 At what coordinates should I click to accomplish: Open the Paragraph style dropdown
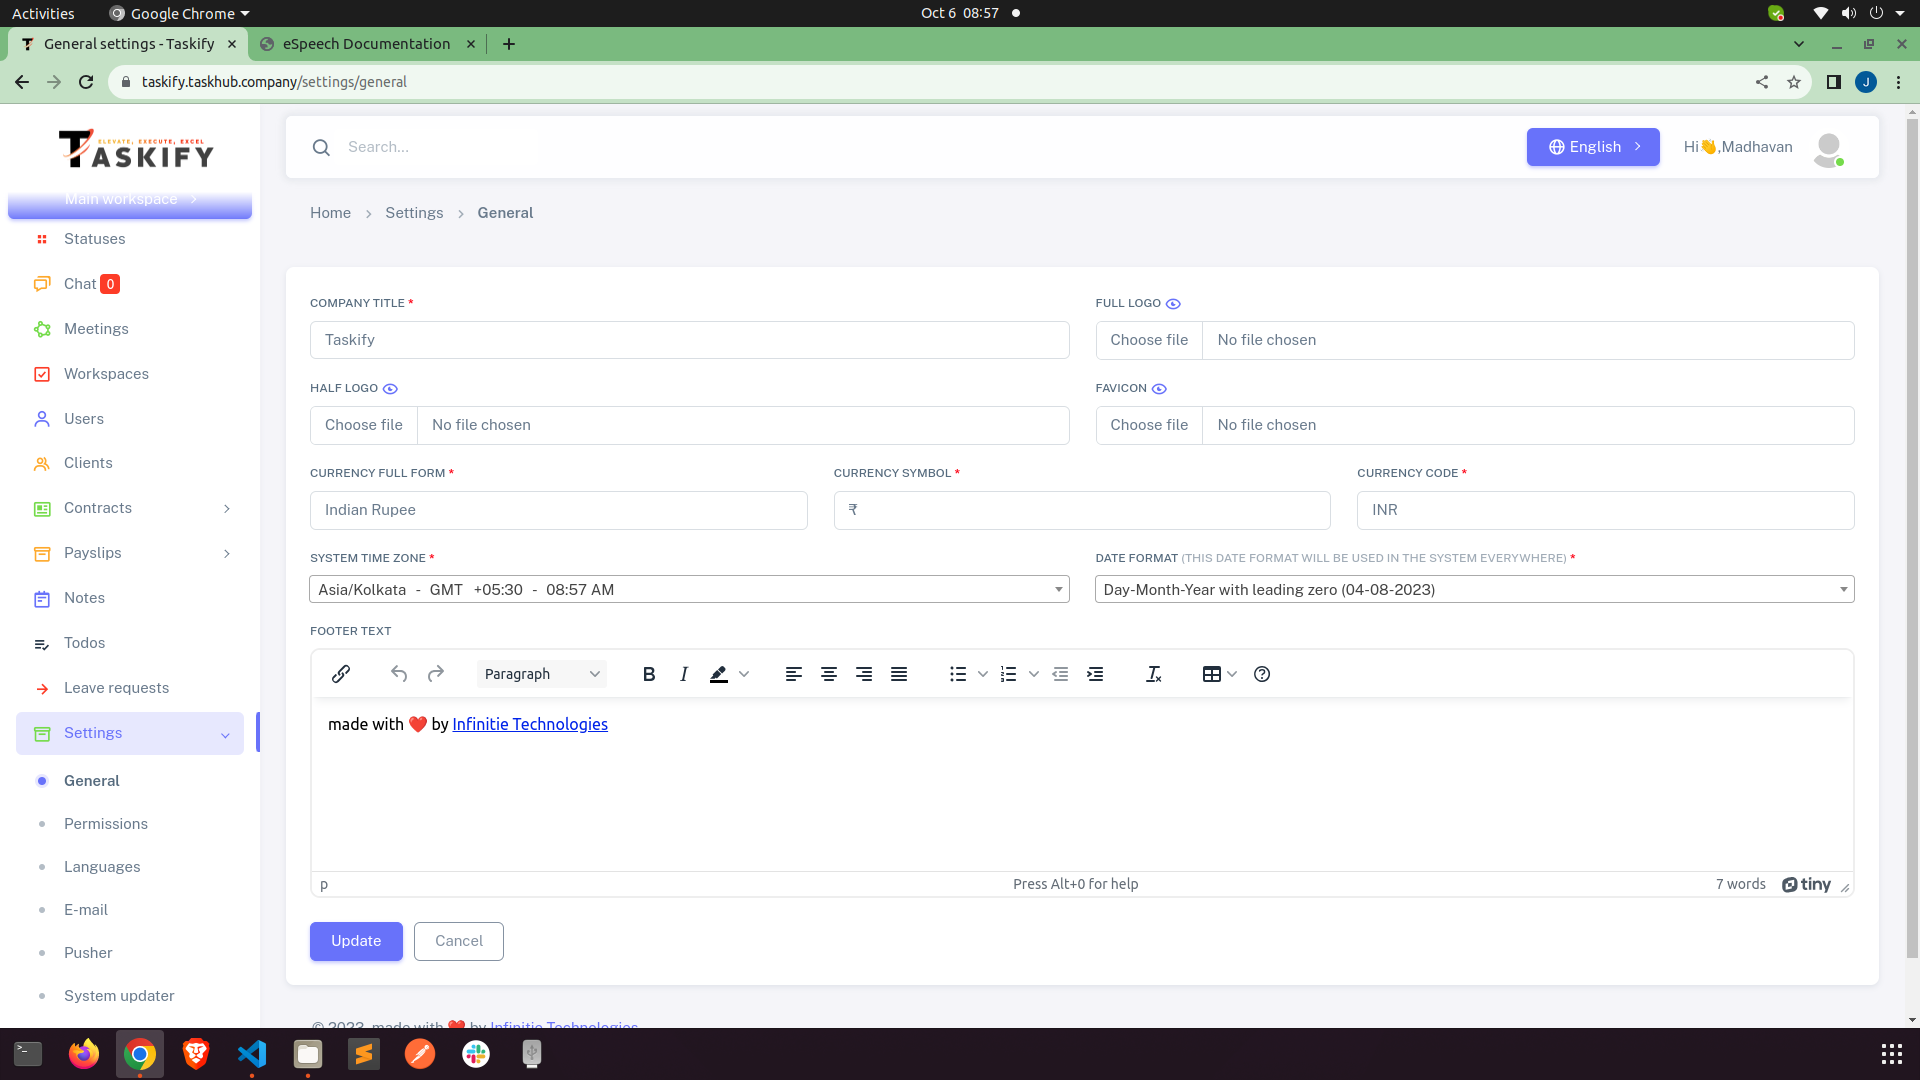click(541, 674)
